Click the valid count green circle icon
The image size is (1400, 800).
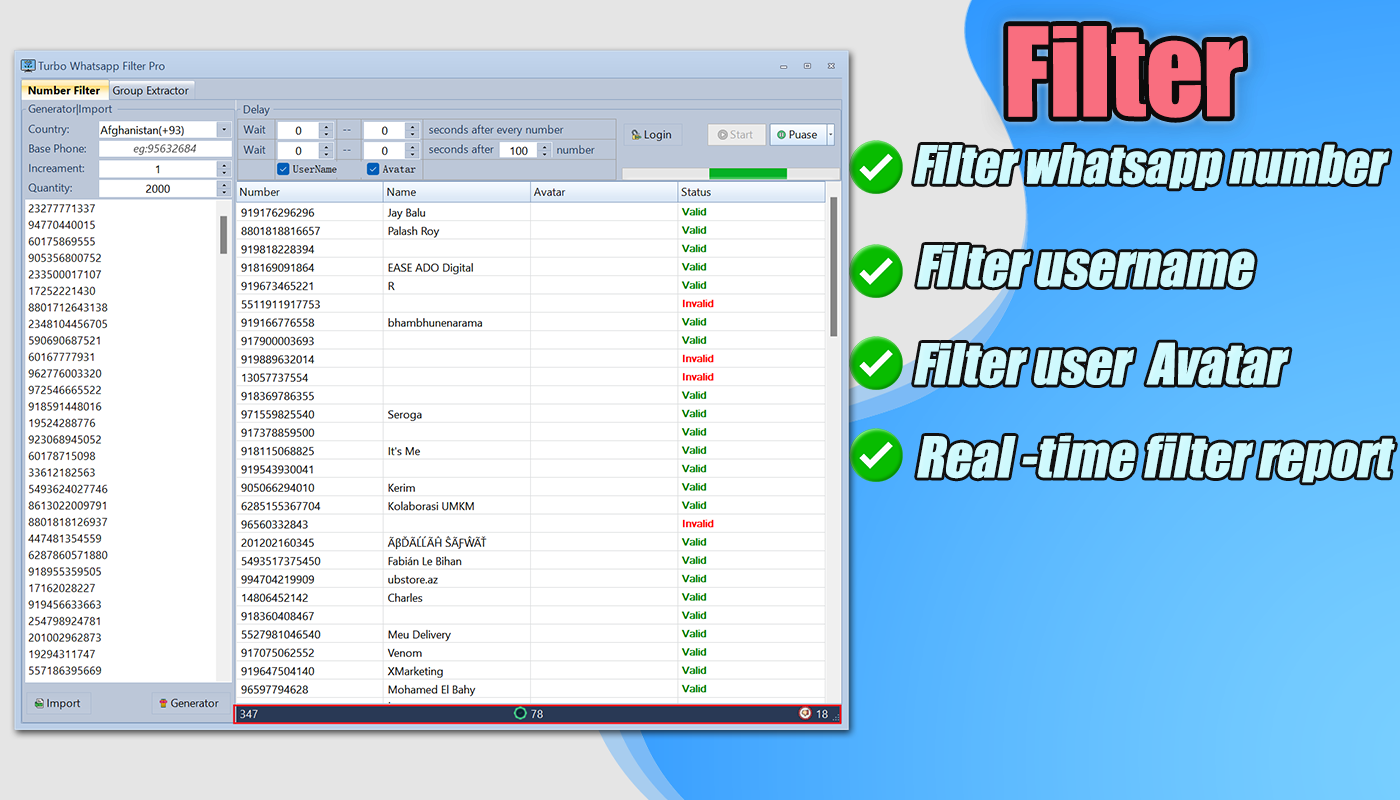point(520,713)
